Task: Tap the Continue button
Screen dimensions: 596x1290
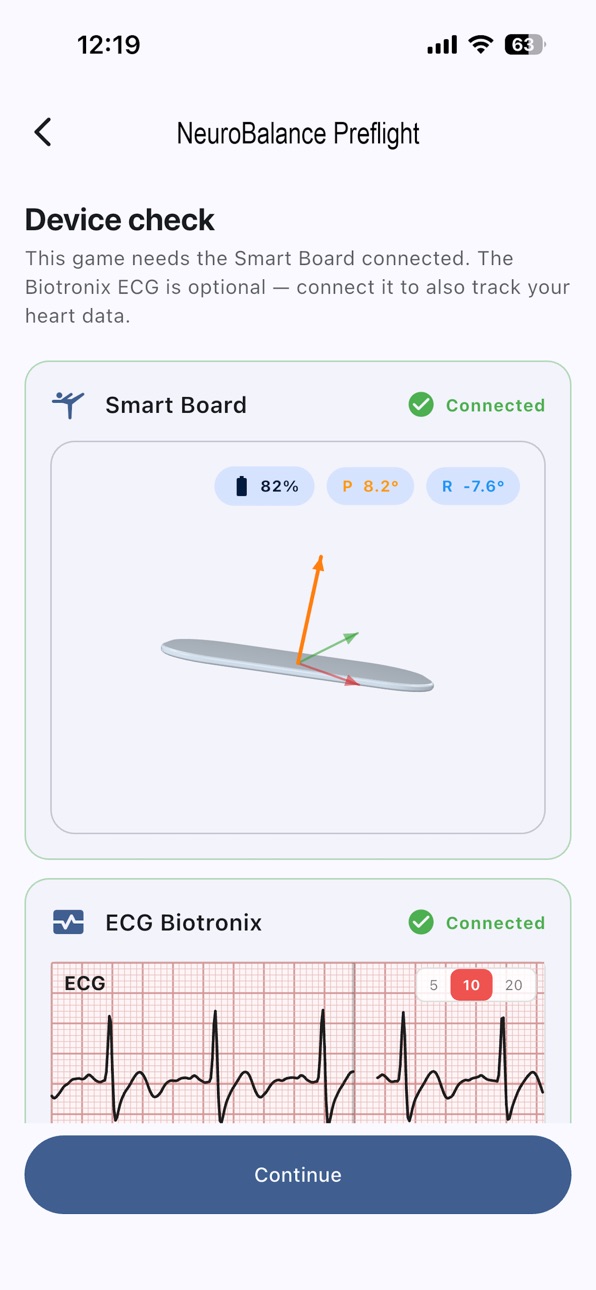Action: click(298, 1175)
